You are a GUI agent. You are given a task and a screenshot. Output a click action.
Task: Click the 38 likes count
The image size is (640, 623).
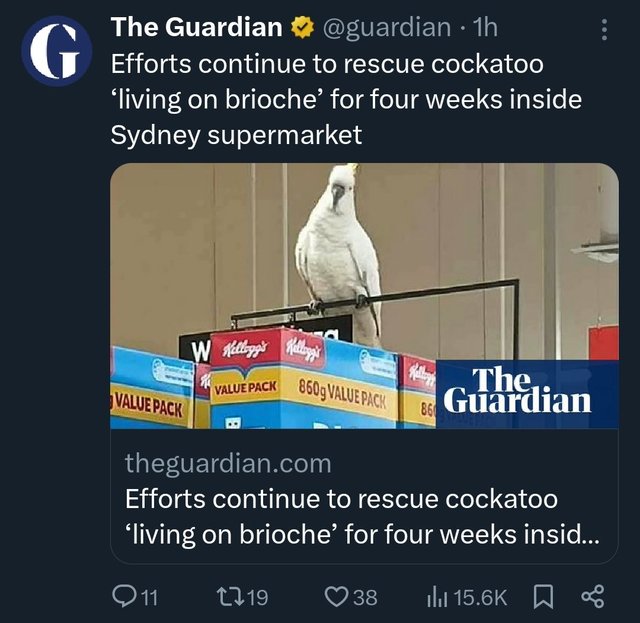365,598
